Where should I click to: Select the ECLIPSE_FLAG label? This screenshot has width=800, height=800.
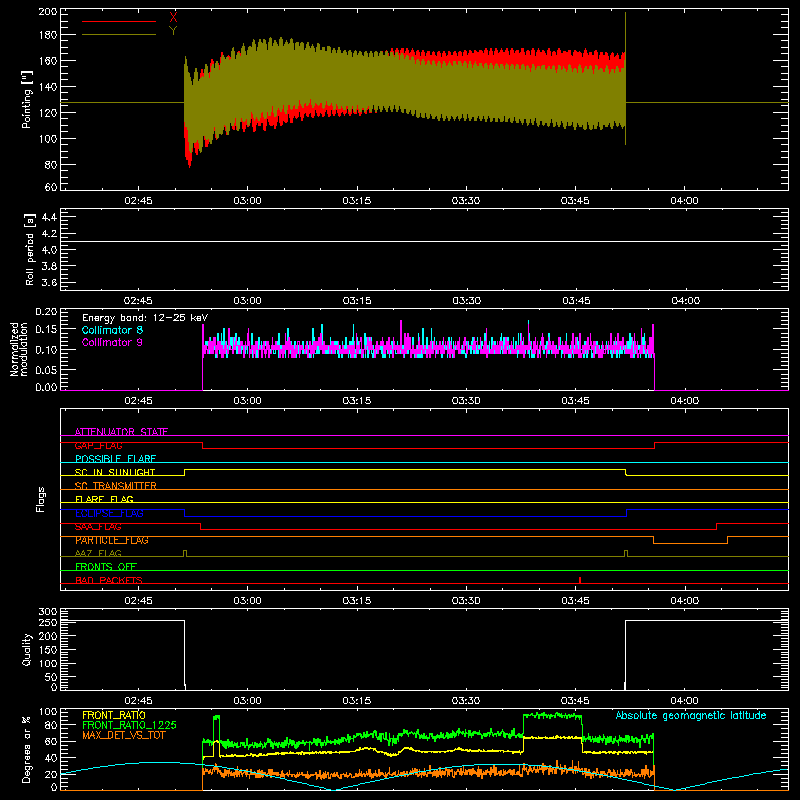pyautogui.click(x=109, y=513)
